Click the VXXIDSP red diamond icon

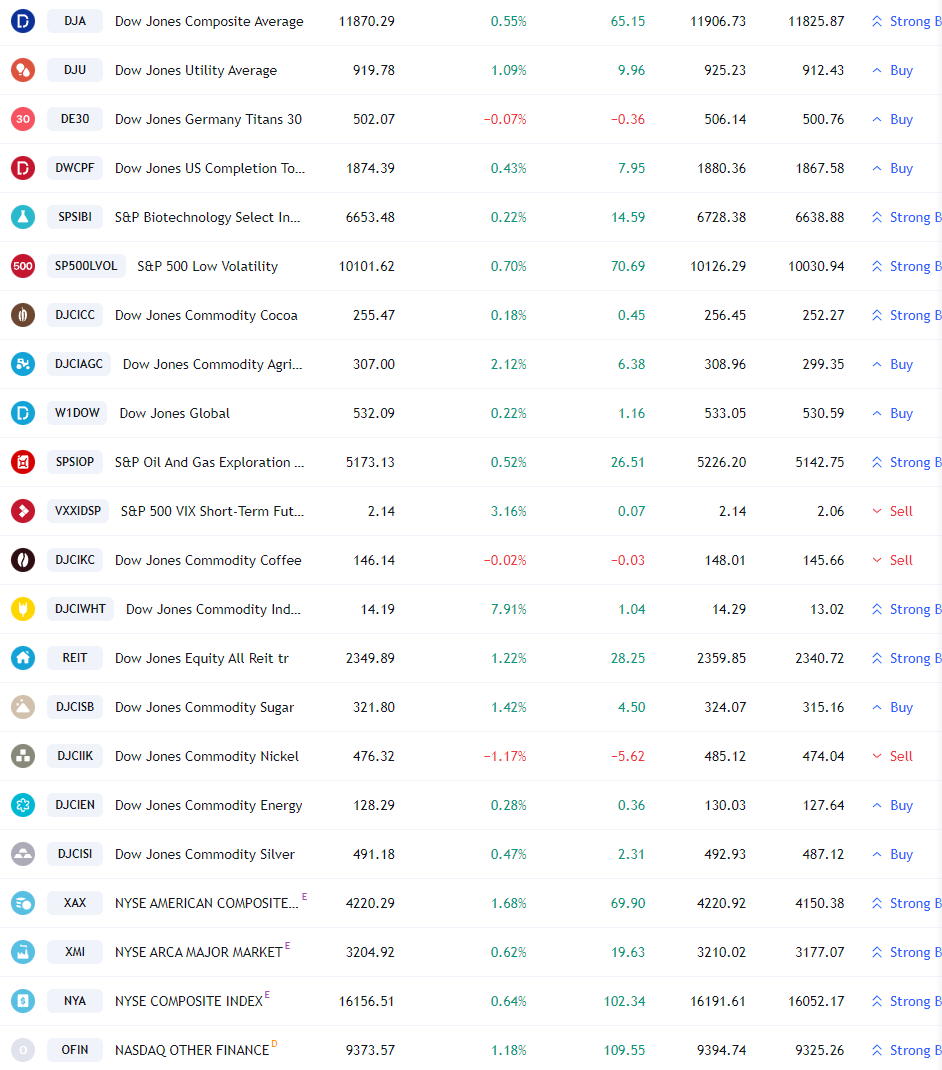pos(23,511)
